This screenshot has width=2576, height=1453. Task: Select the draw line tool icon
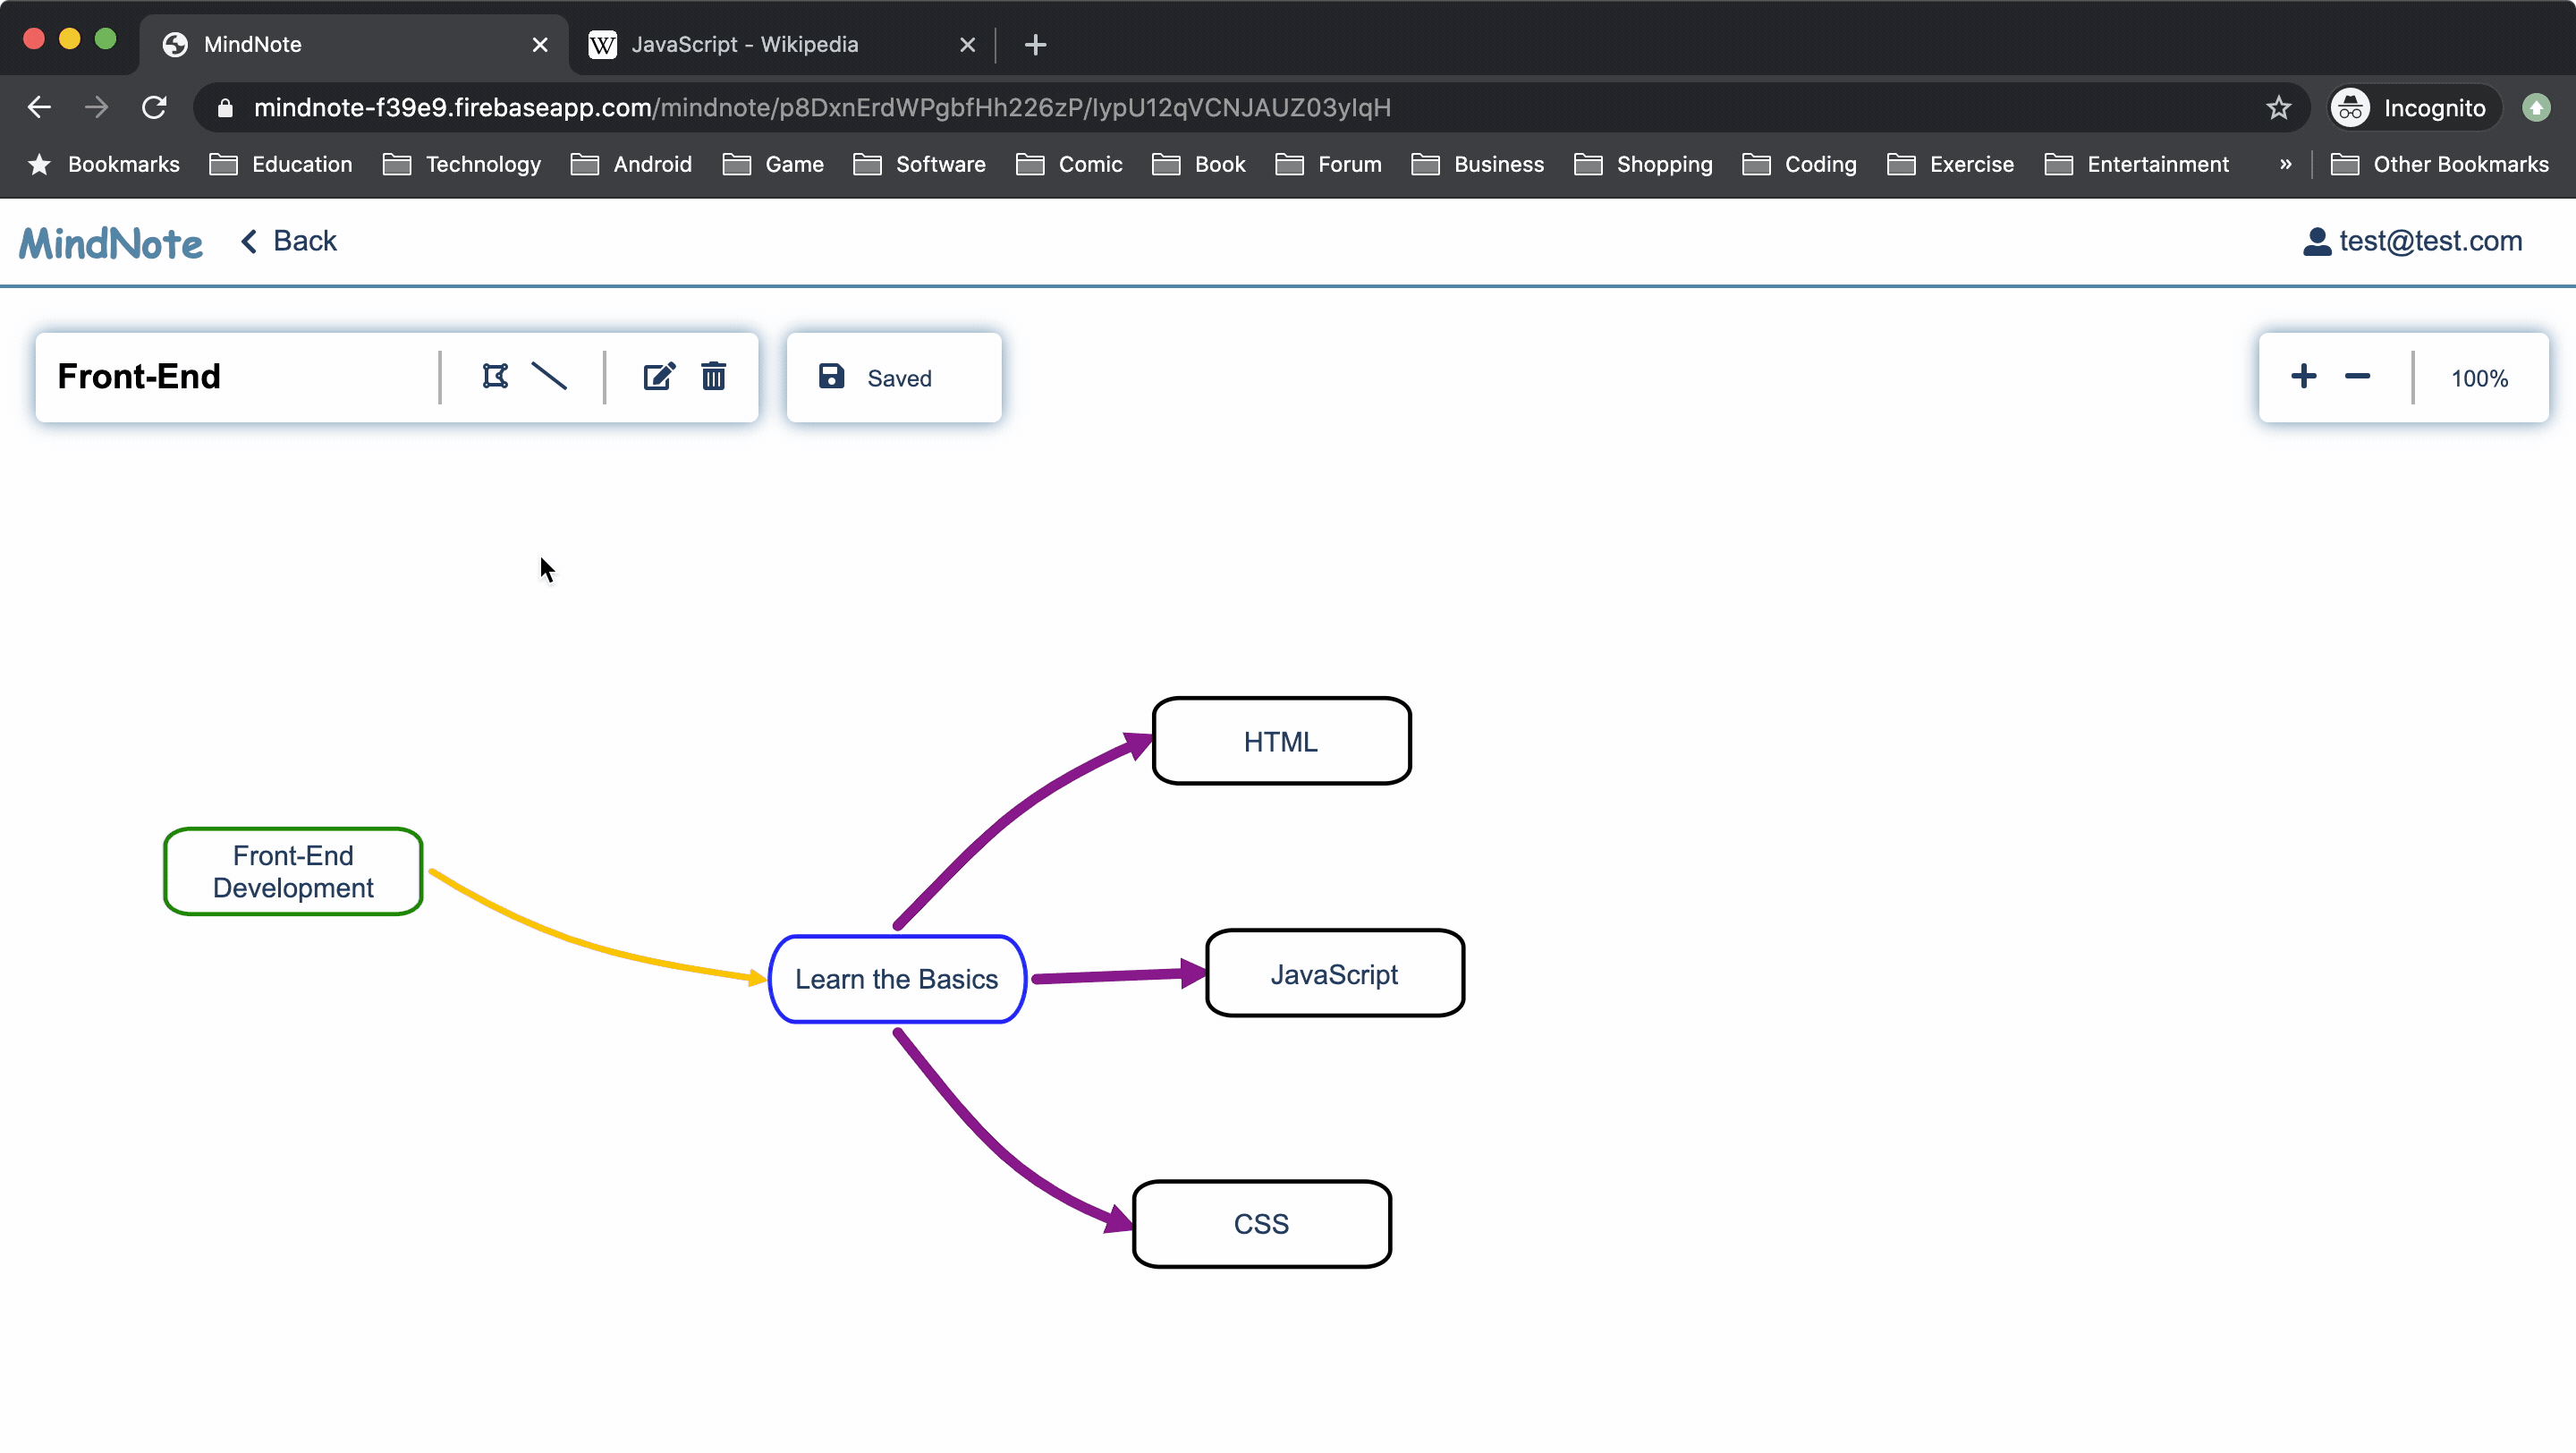coord(549,377)
